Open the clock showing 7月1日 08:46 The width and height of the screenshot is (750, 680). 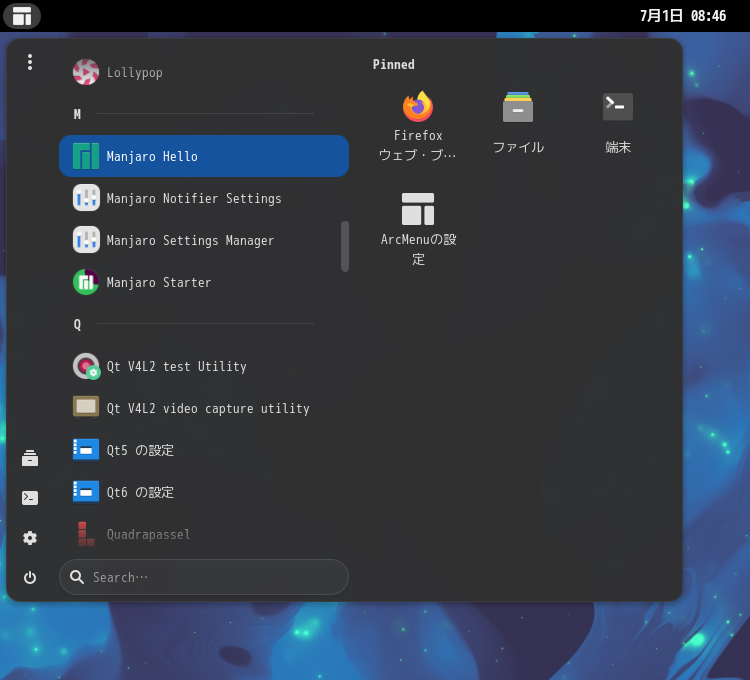point(683,16)
